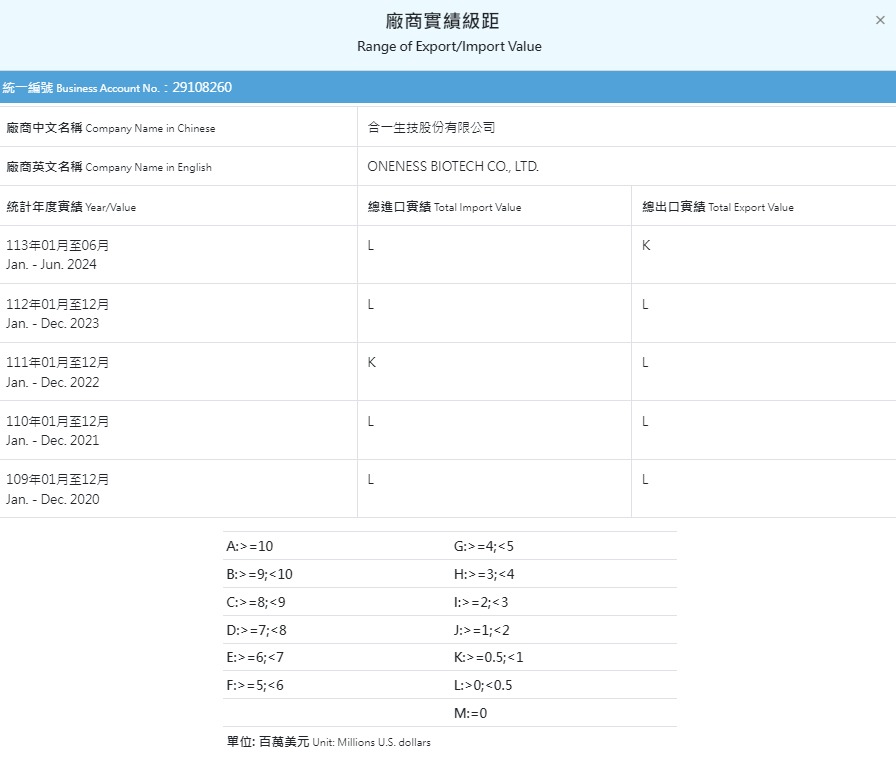Close the Range of Export/Import Value dialog
The height and width of the screenshot is (758, 896).
pyautogui.click(x=879, y=20)
